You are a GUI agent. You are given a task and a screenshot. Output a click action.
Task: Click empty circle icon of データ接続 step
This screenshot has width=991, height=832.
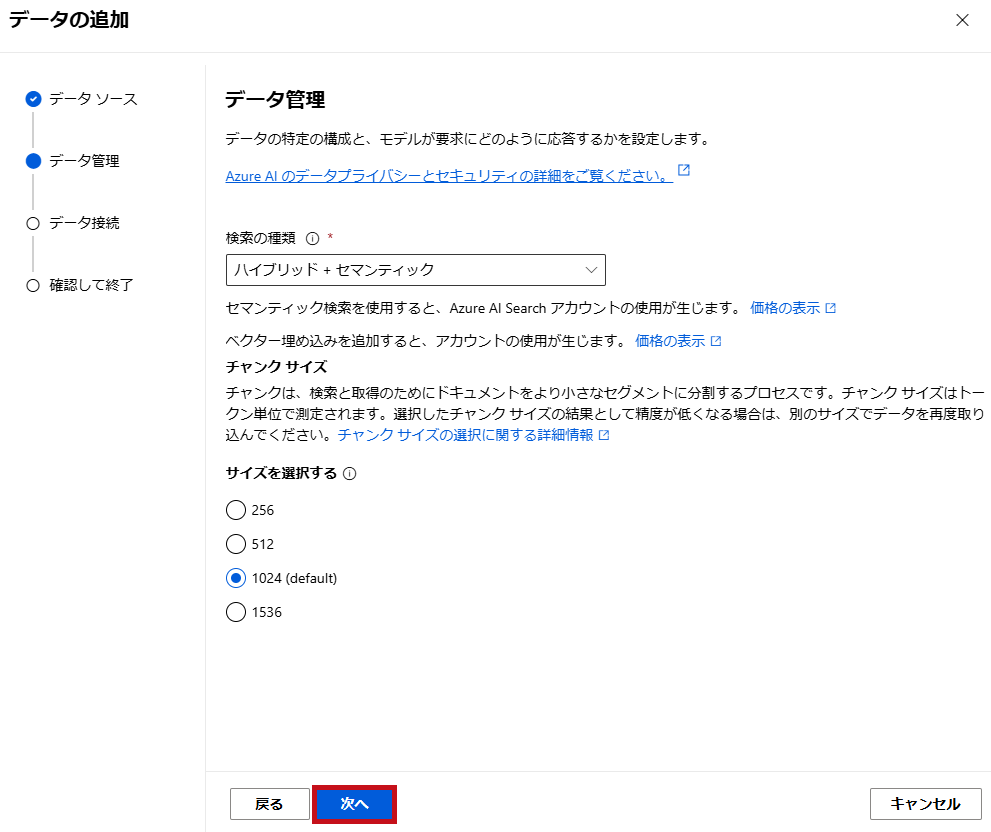(x=33, y=223)
